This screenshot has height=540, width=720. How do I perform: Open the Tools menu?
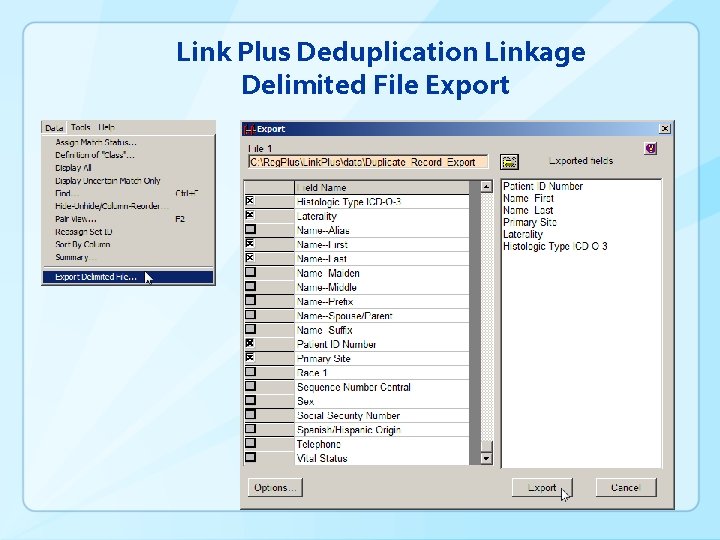click(80, 127)
